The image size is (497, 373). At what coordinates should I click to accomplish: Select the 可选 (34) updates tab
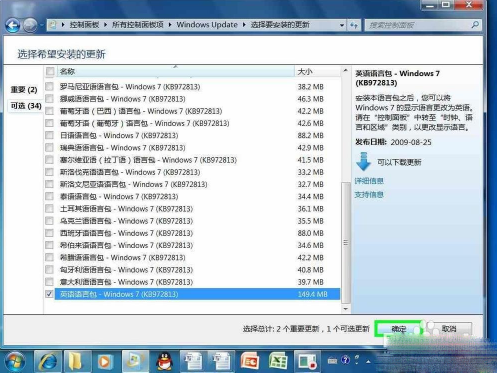26,106
